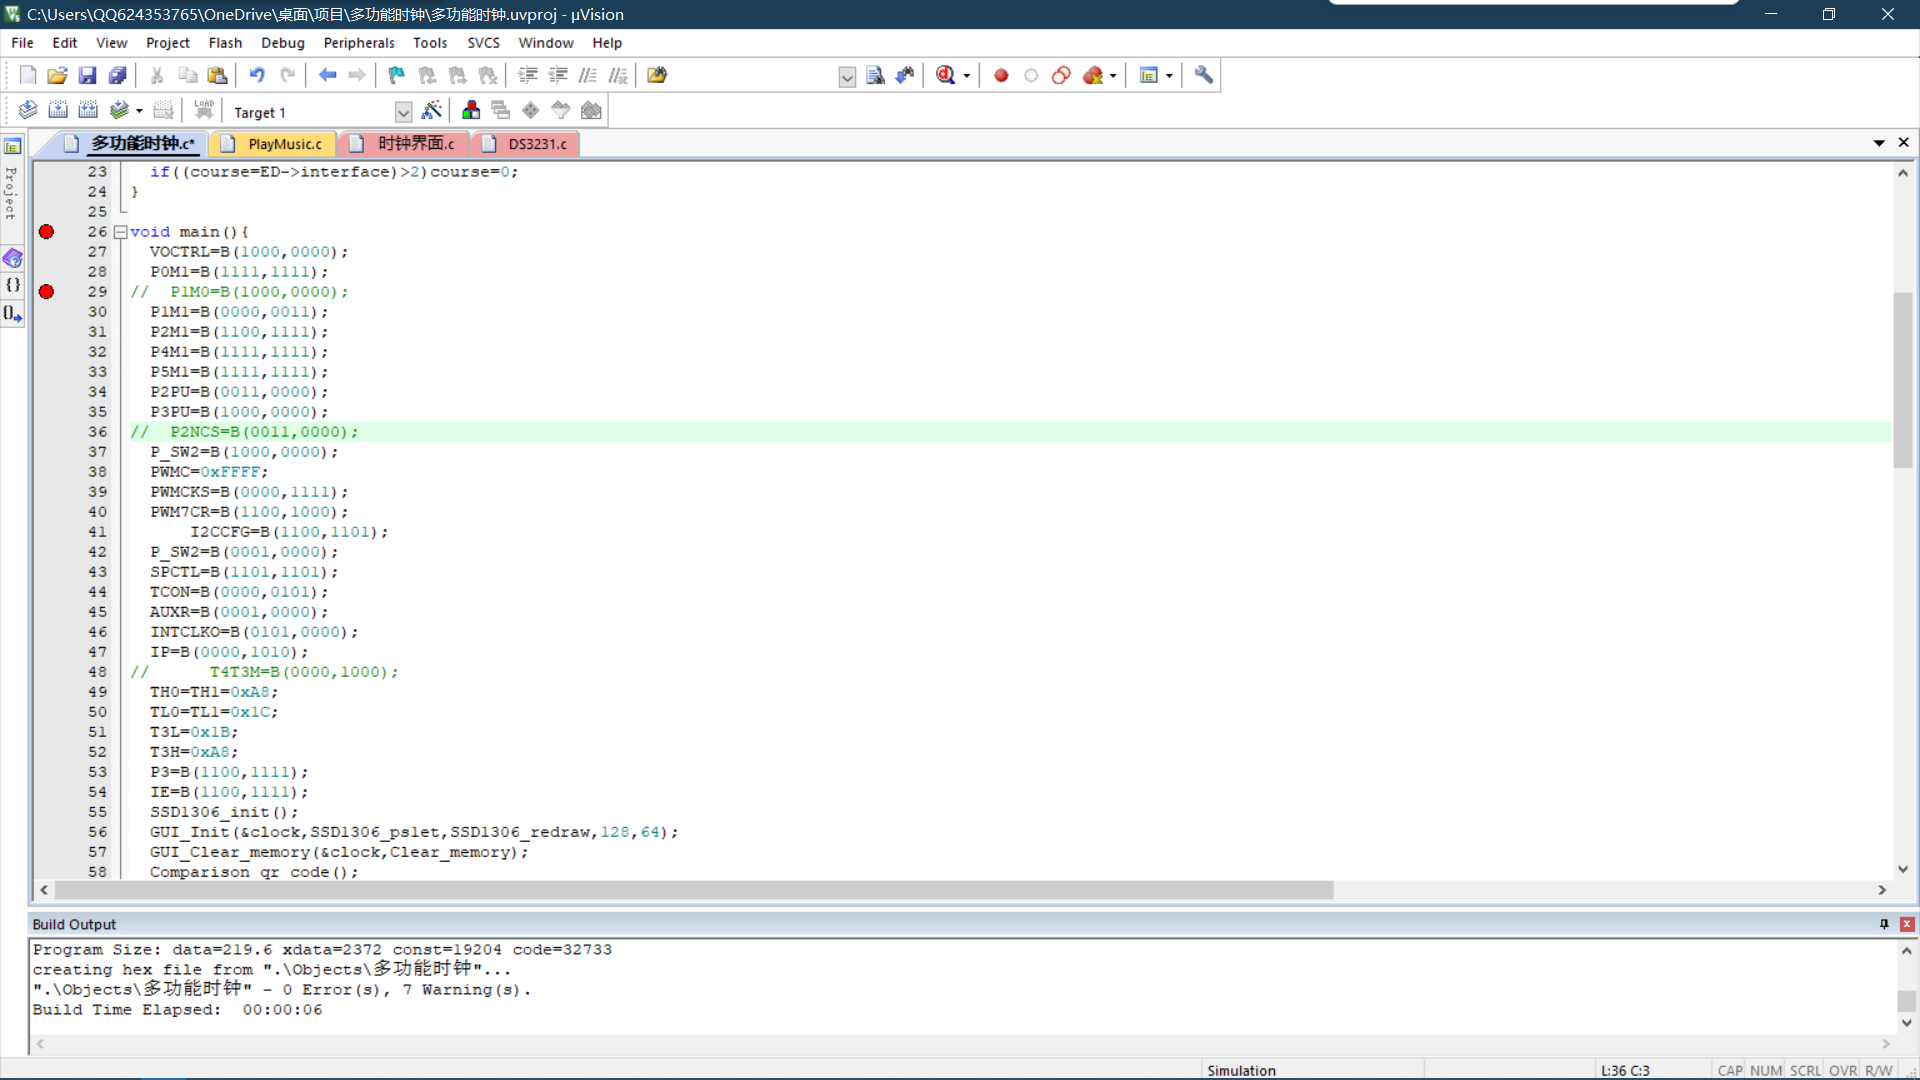This screenshot has height=1080, width=1920.
Task: Click the editor scroll-down arrow
Action: [1903, 870]
